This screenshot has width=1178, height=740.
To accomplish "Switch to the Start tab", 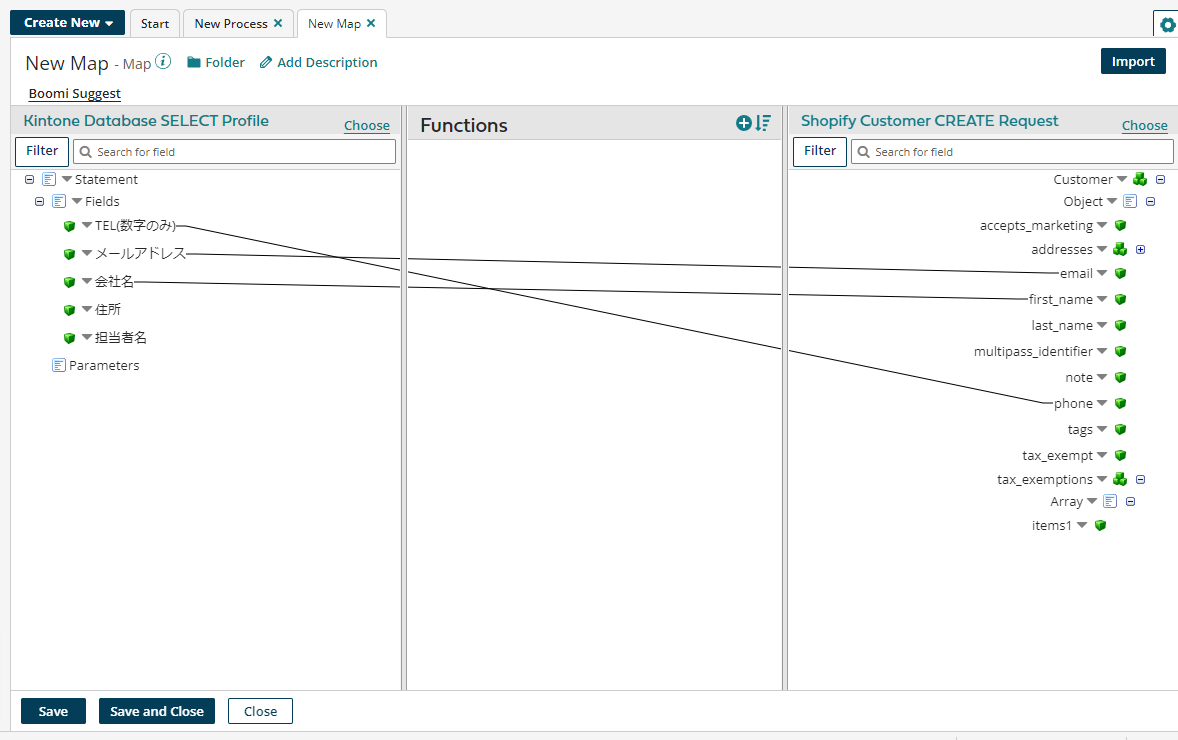I will pos(155,23).
